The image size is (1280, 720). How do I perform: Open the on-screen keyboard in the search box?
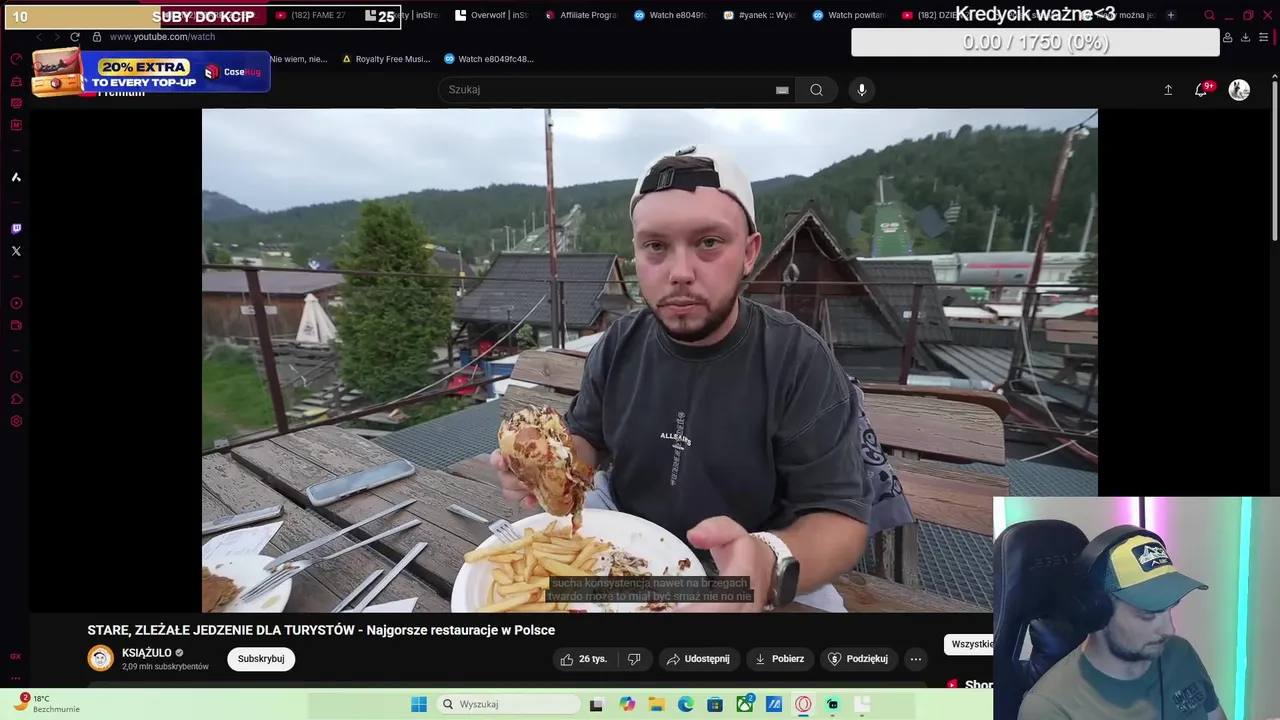pyautogui.click(x=782, y=90)
